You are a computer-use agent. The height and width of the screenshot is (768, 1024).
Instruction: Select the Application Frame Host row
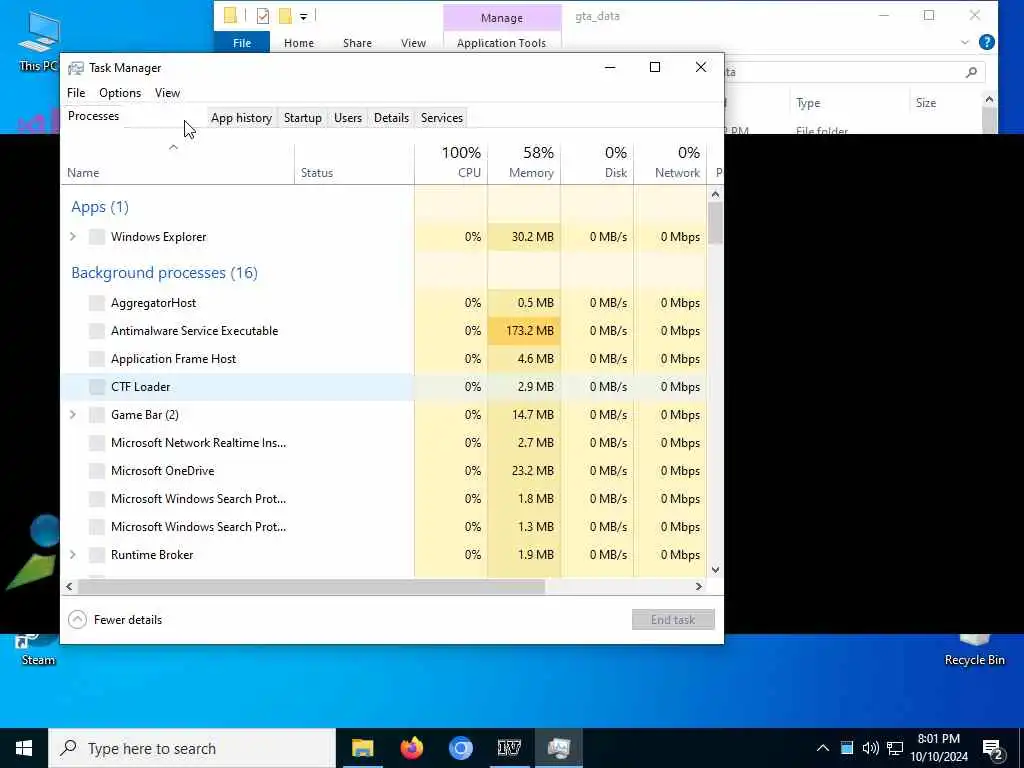[384, 359]
